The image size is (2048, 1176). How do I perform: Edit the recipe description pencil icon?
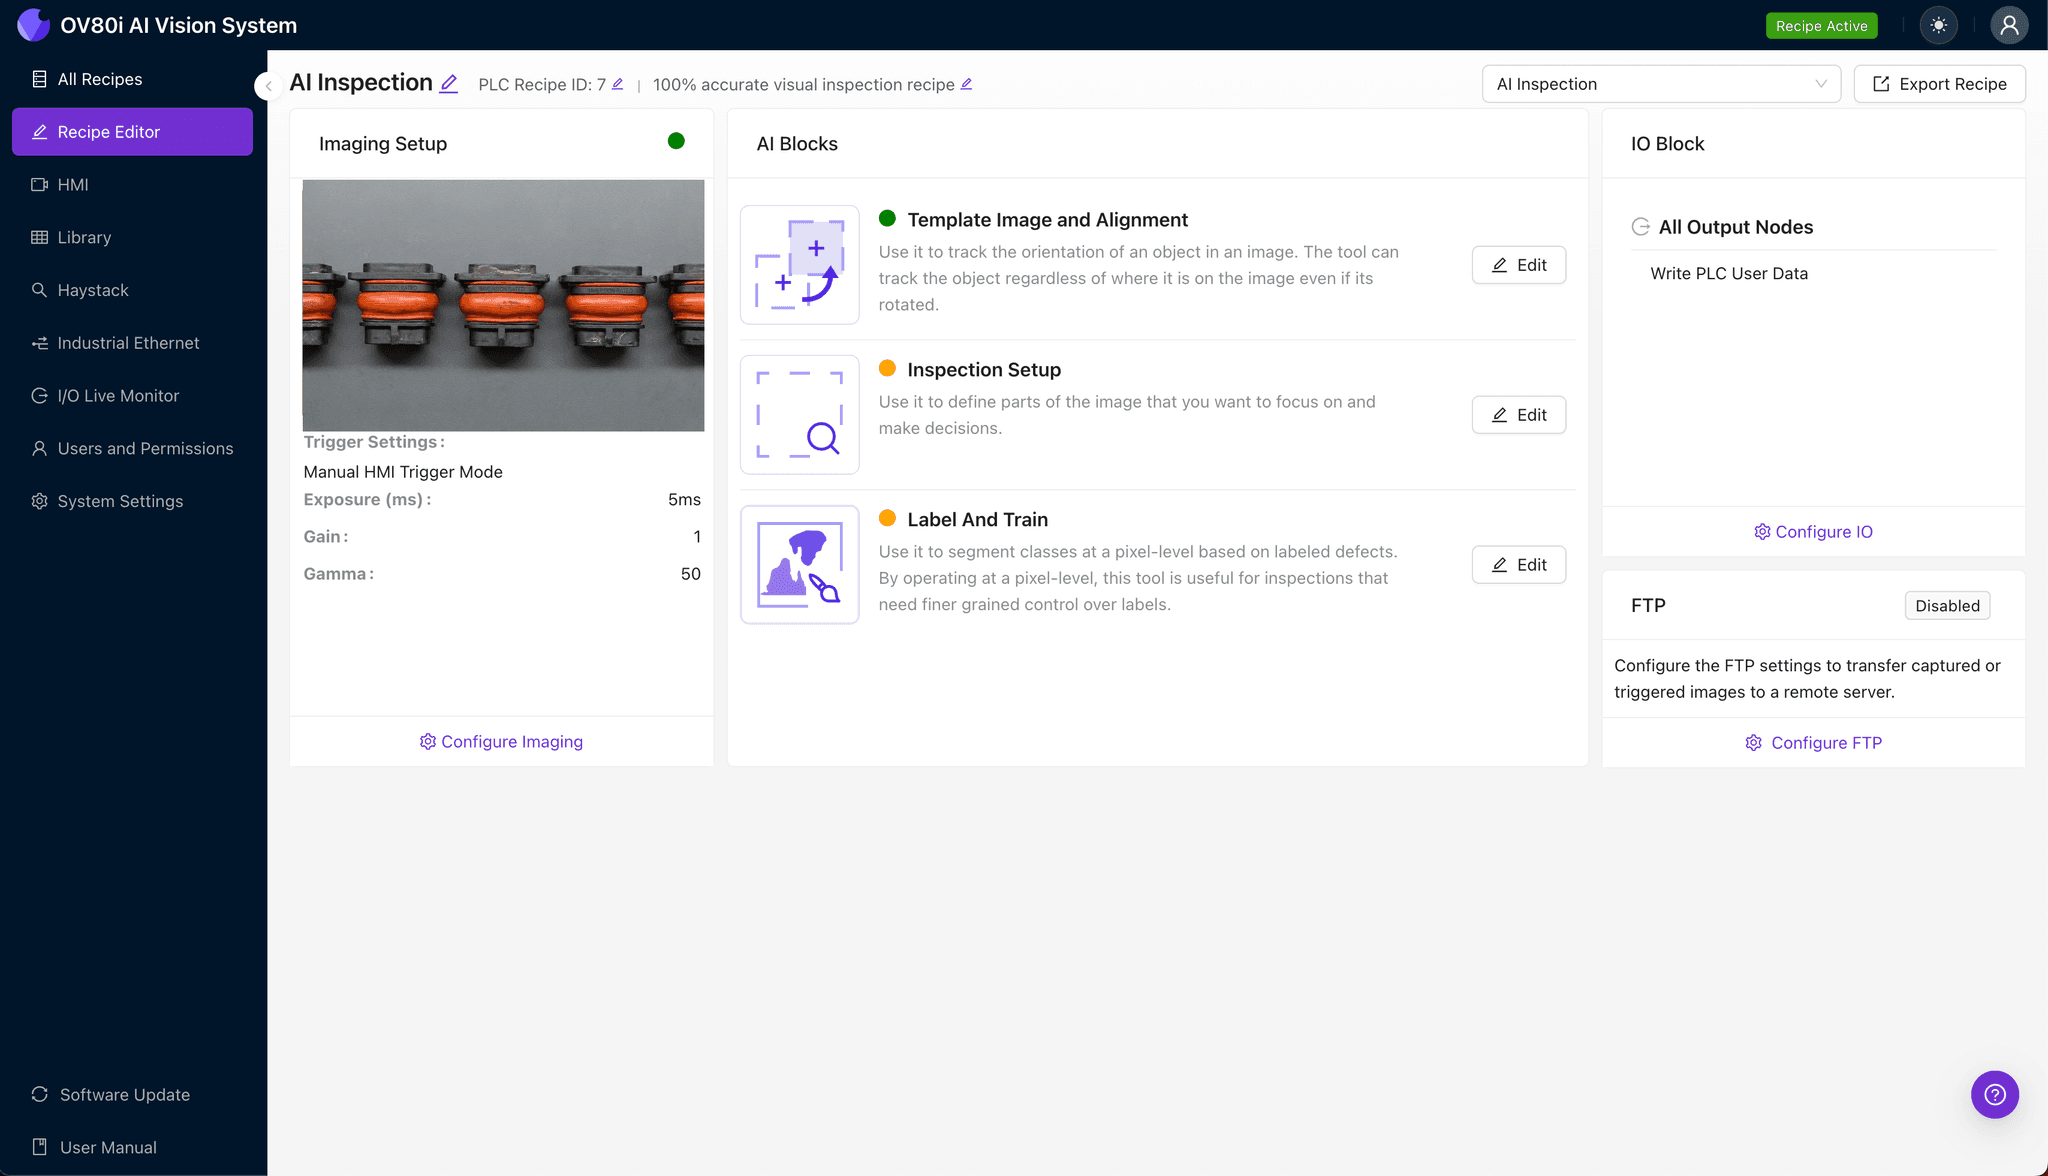coord(966,84)
